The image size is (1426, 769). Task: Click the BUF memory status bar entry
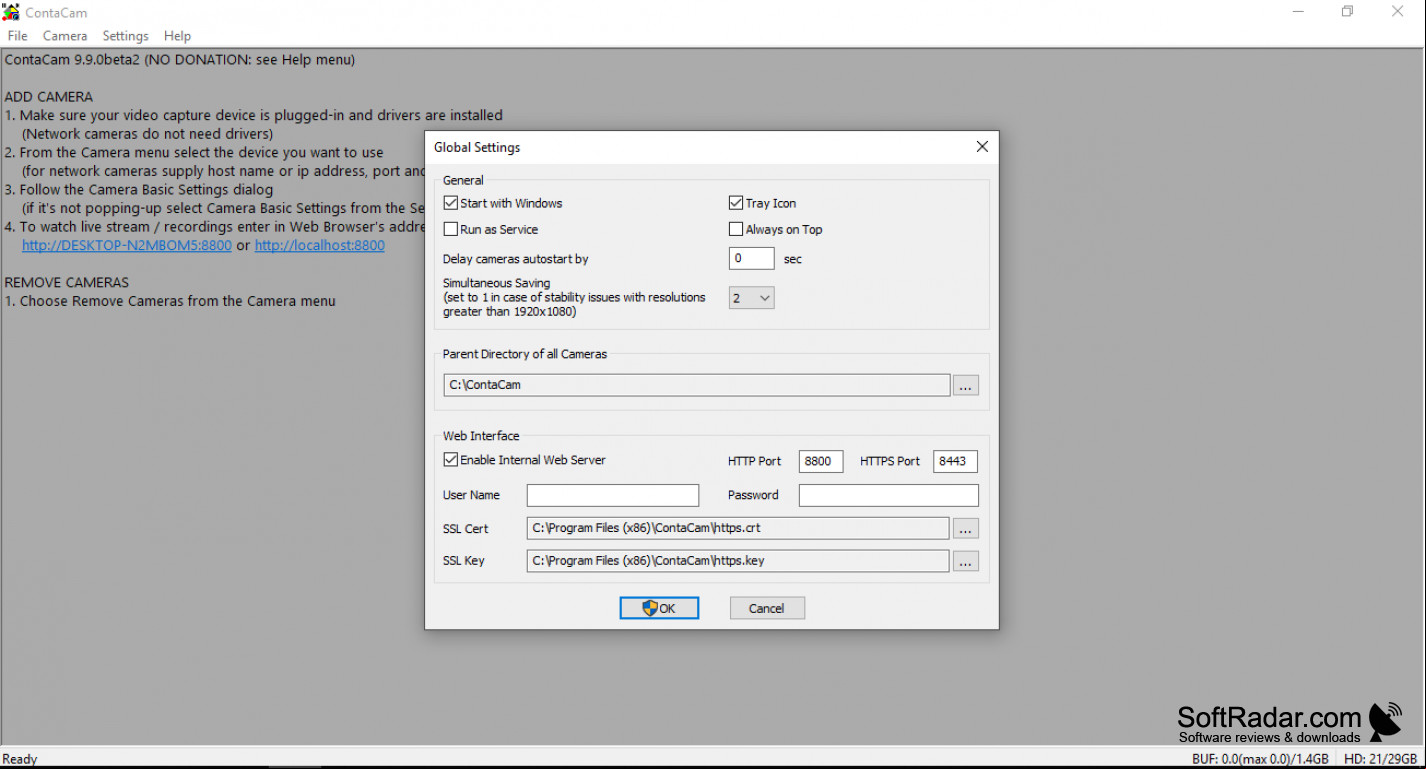(1261, 759)
